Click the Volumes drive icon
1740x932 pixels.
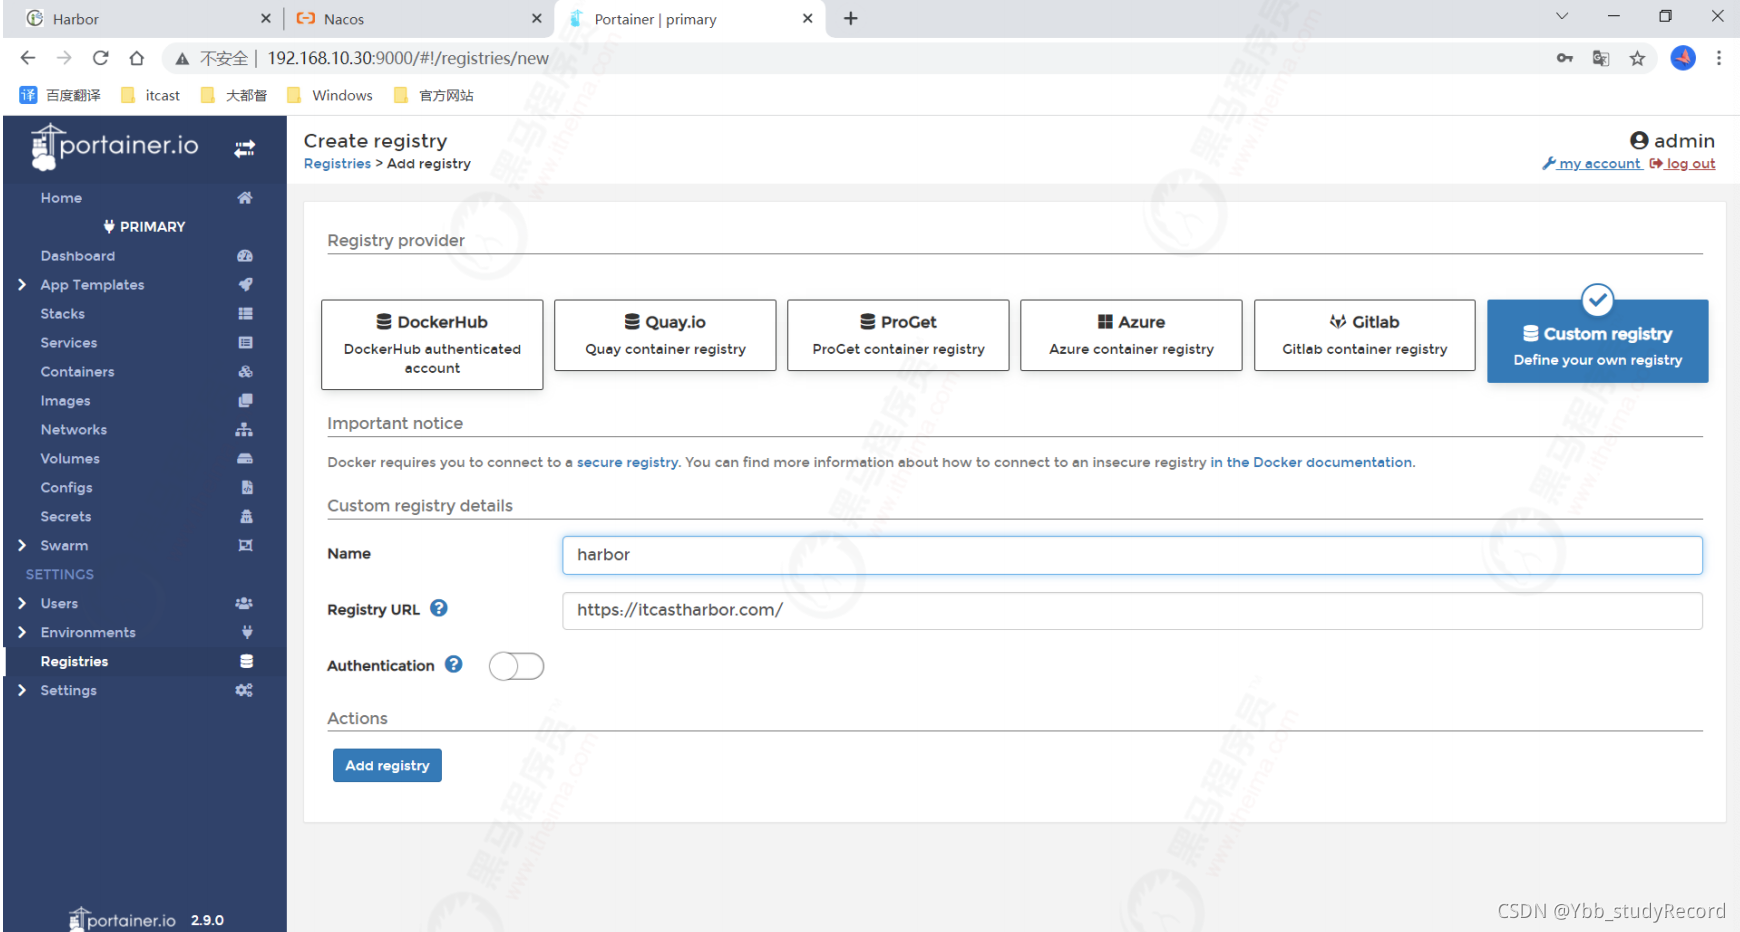pos(245,459)
